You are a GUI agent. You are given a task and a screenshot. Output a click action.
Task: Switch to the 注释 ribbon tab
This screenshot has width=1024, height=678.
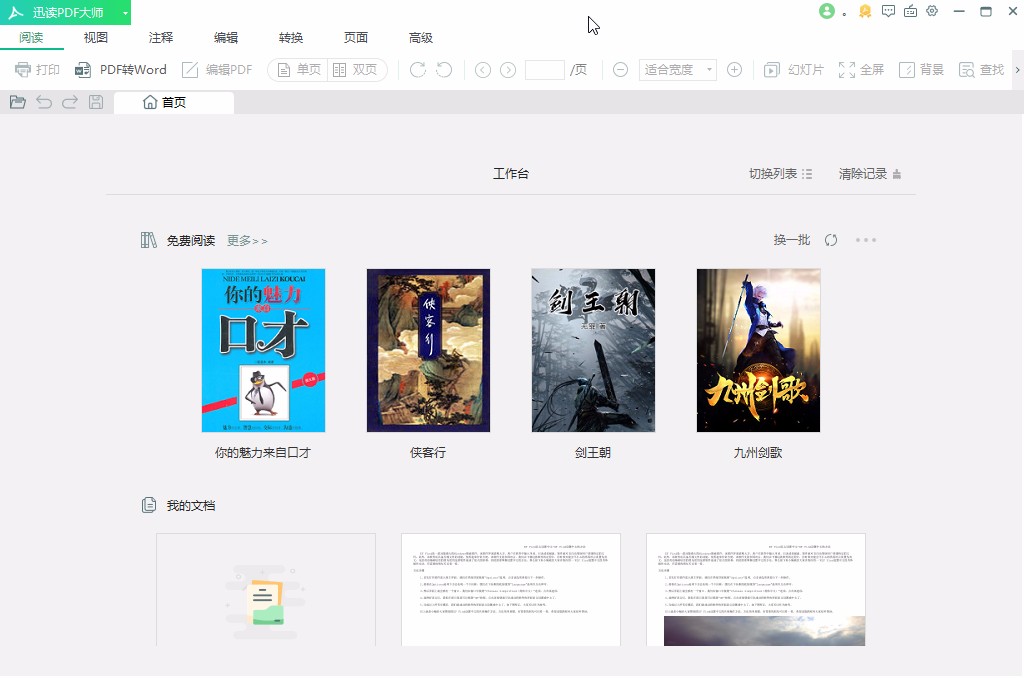(x=160, y=37)
